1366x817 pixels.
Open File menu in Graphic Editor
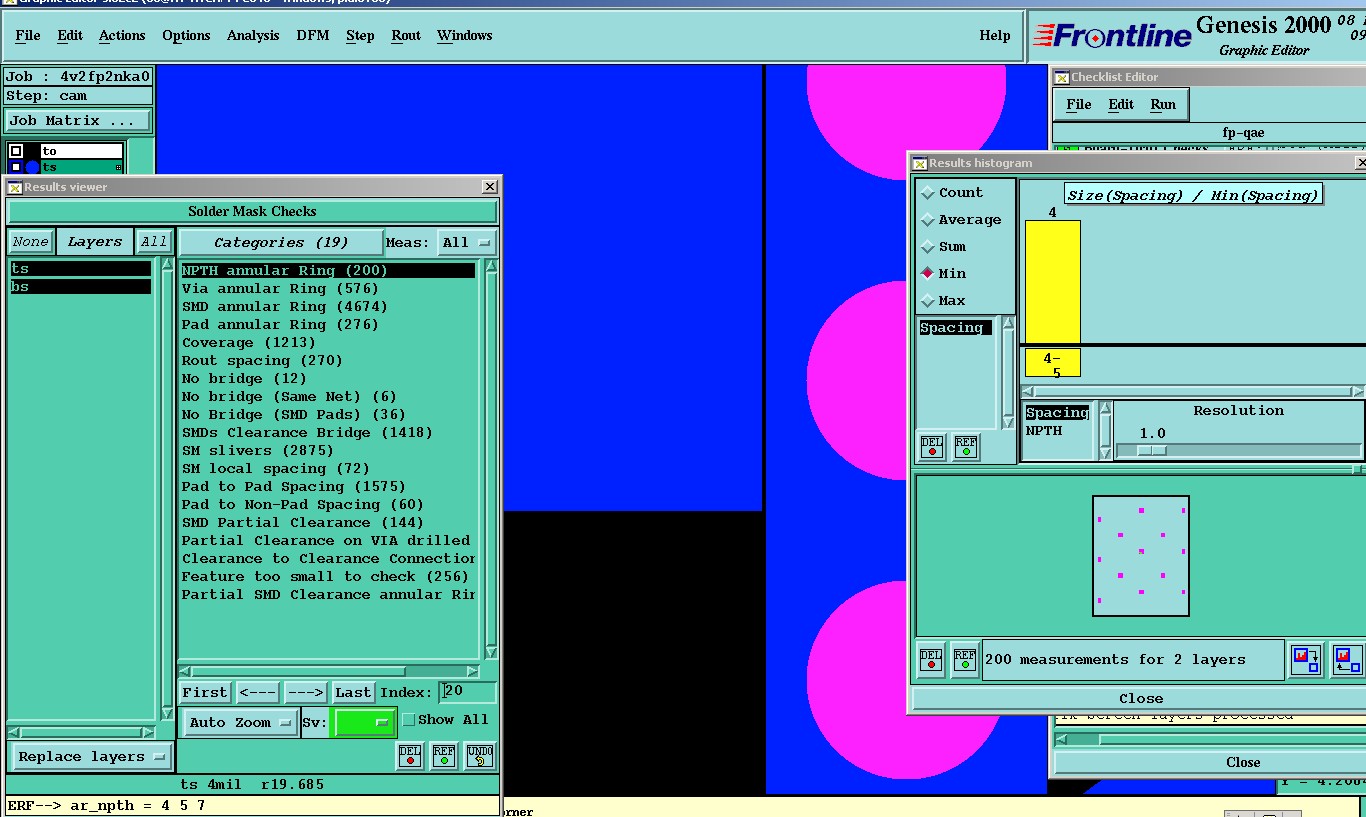click(28, 35)
